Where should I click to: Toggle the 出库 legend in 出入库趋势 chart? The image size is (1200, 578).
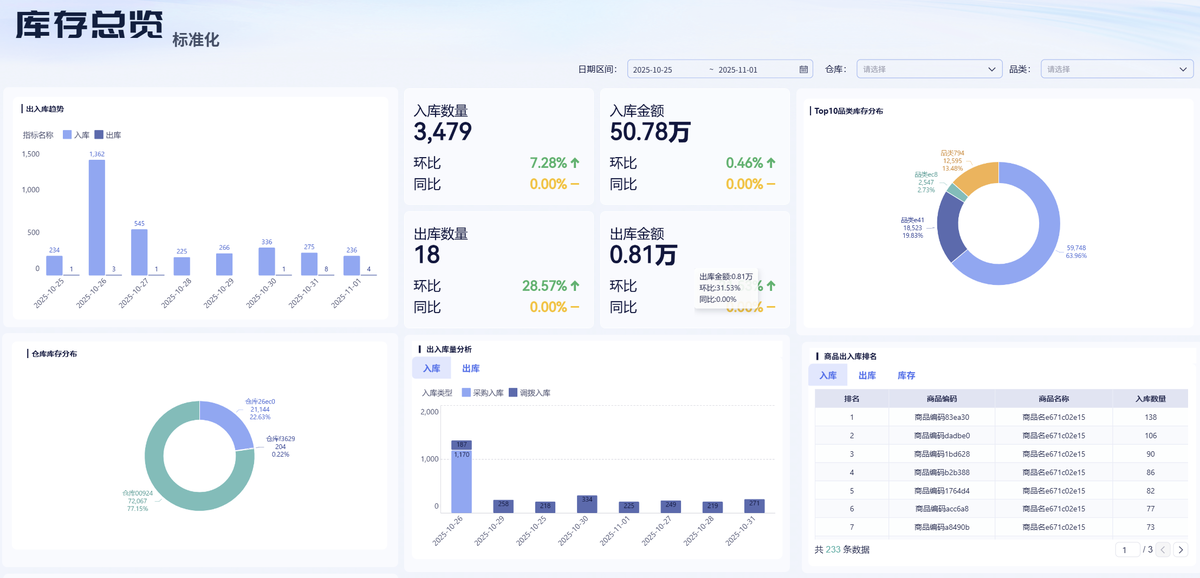[107, 134]
